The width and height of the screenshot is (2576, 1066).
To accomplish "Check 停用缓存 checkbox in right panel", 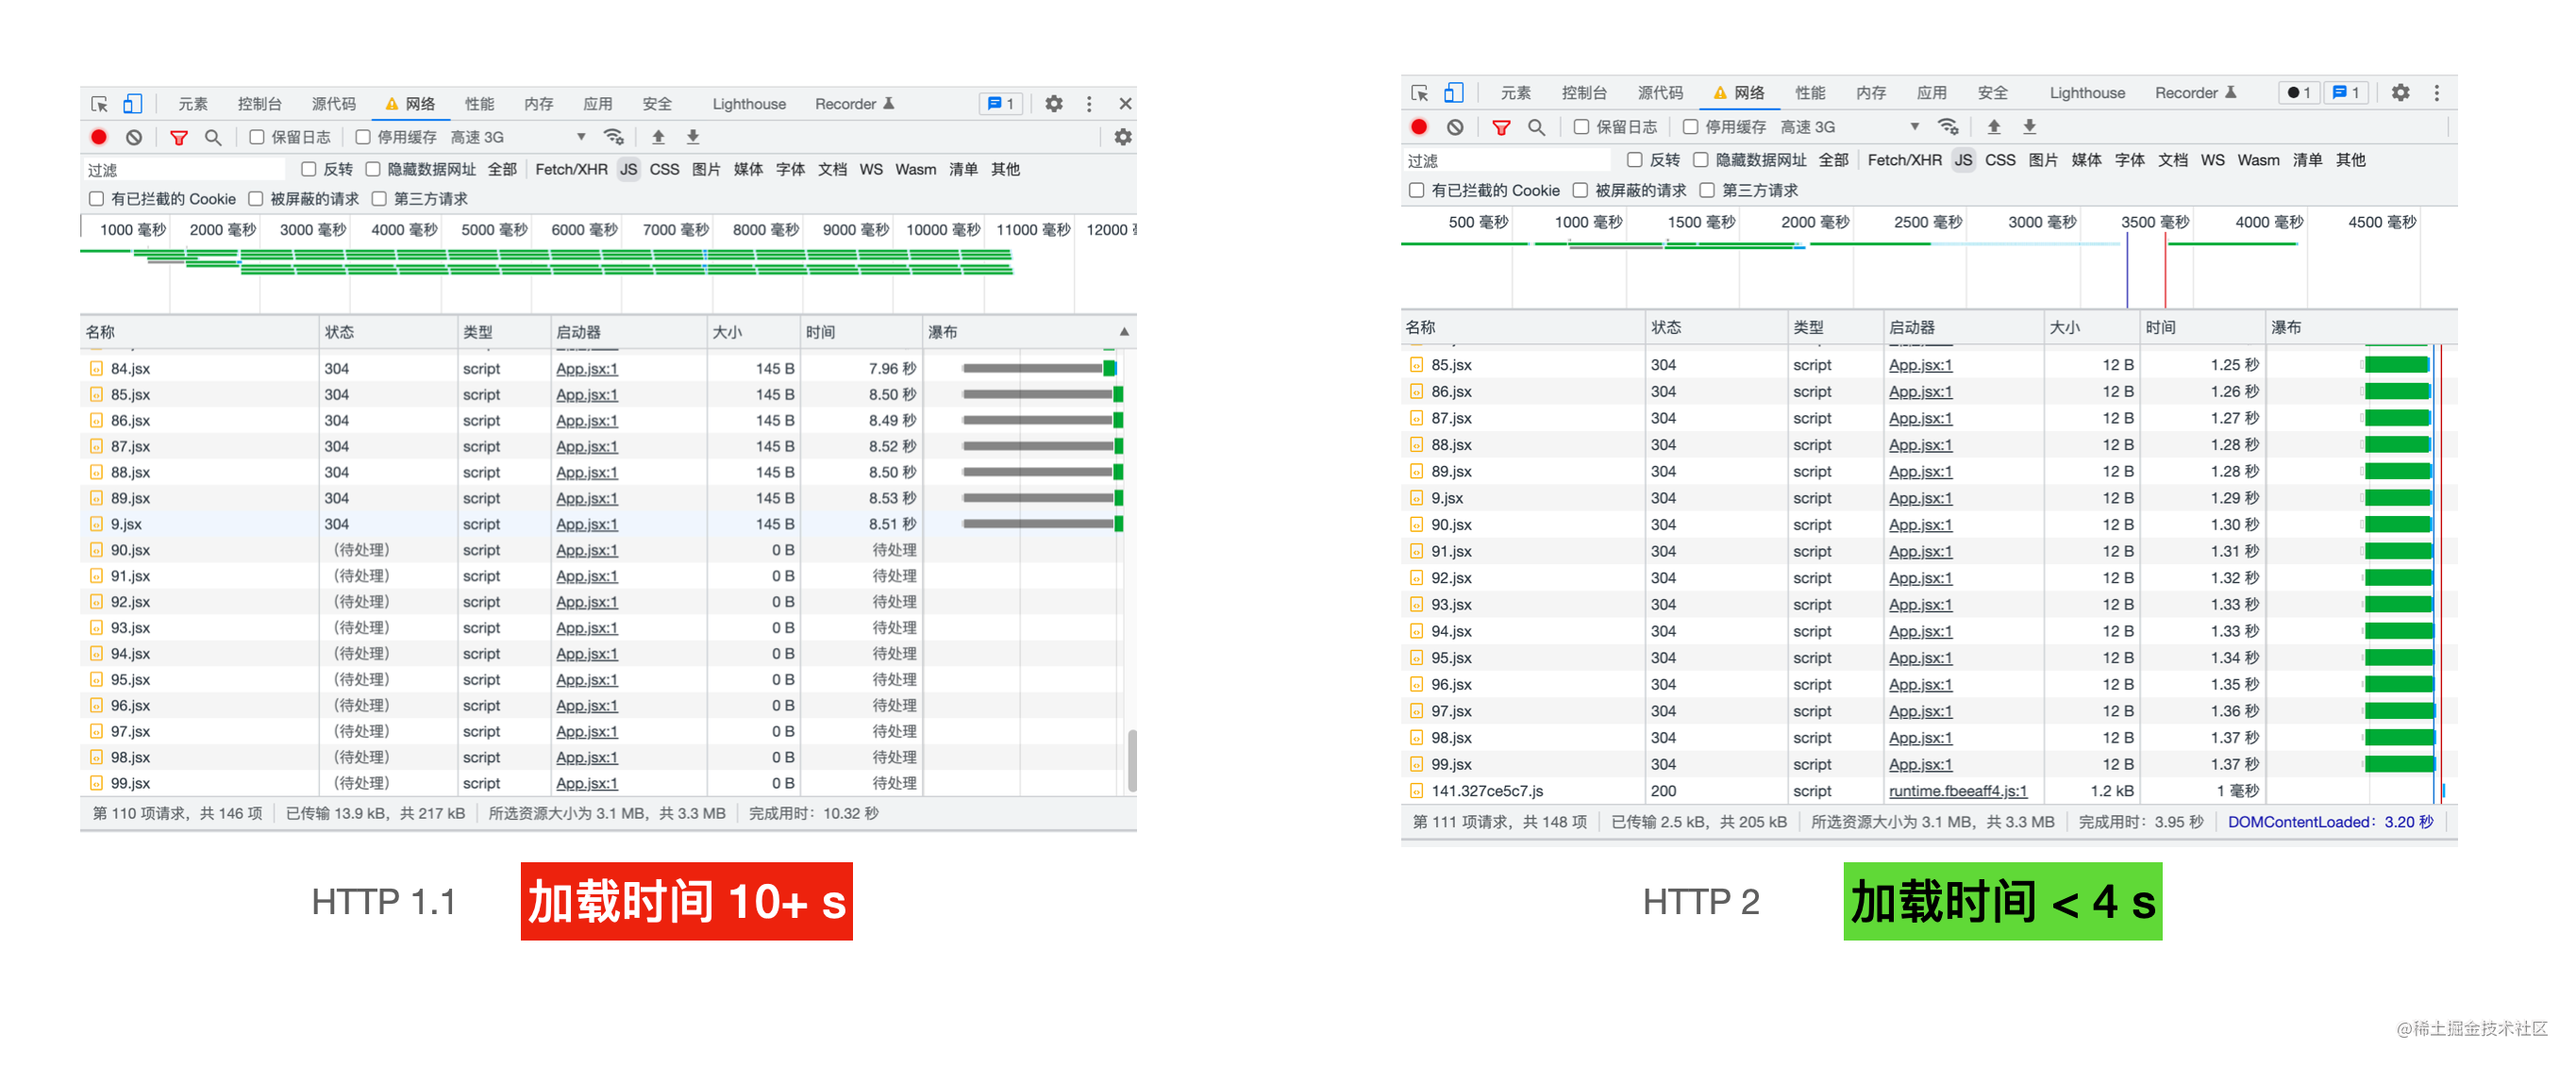I will tap(1691, 127).
